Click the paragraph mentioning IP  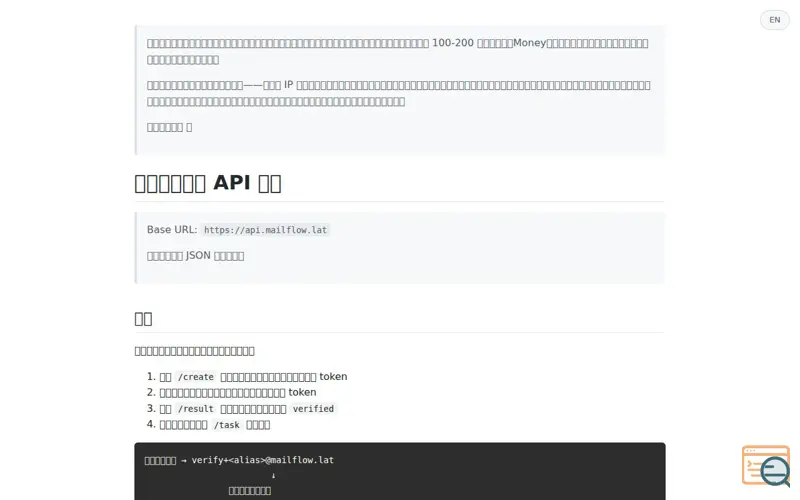pos(398,93)
